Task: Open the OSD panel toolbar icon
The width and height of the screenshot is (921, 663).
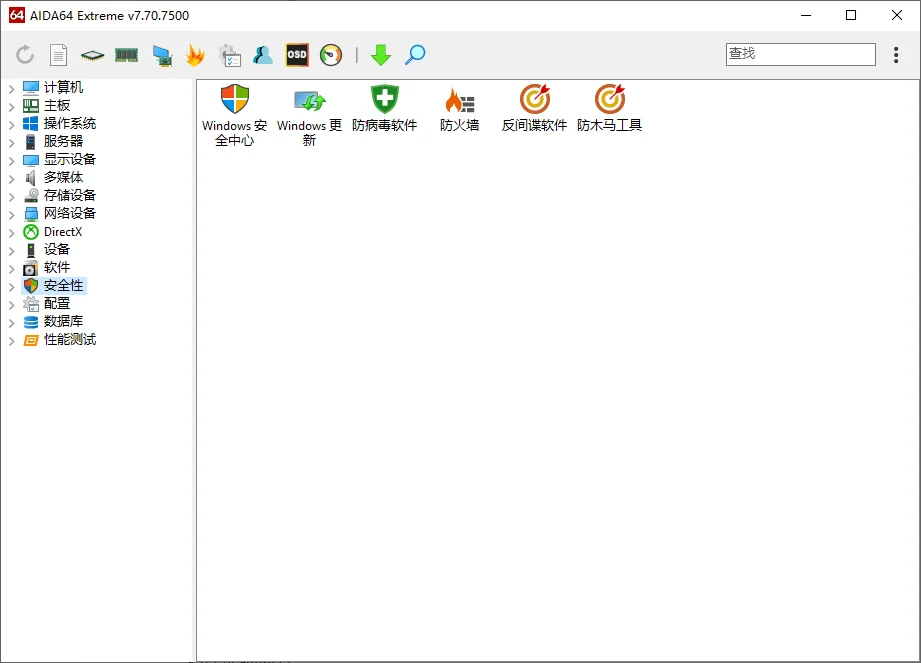Action: [297, 55]
